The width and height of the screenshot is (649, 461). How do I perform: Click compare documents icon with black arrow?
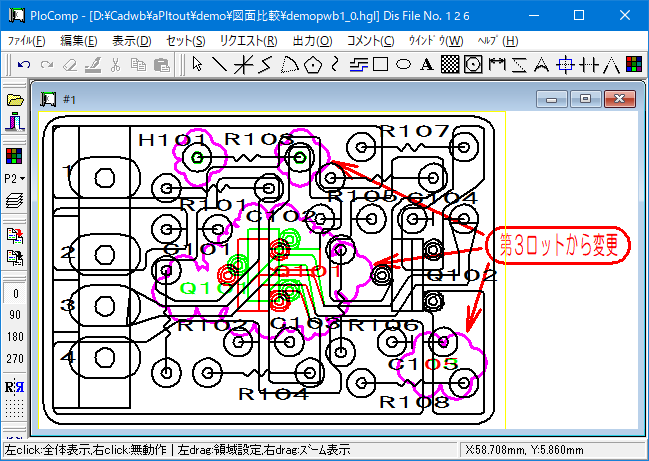point(15,257)
